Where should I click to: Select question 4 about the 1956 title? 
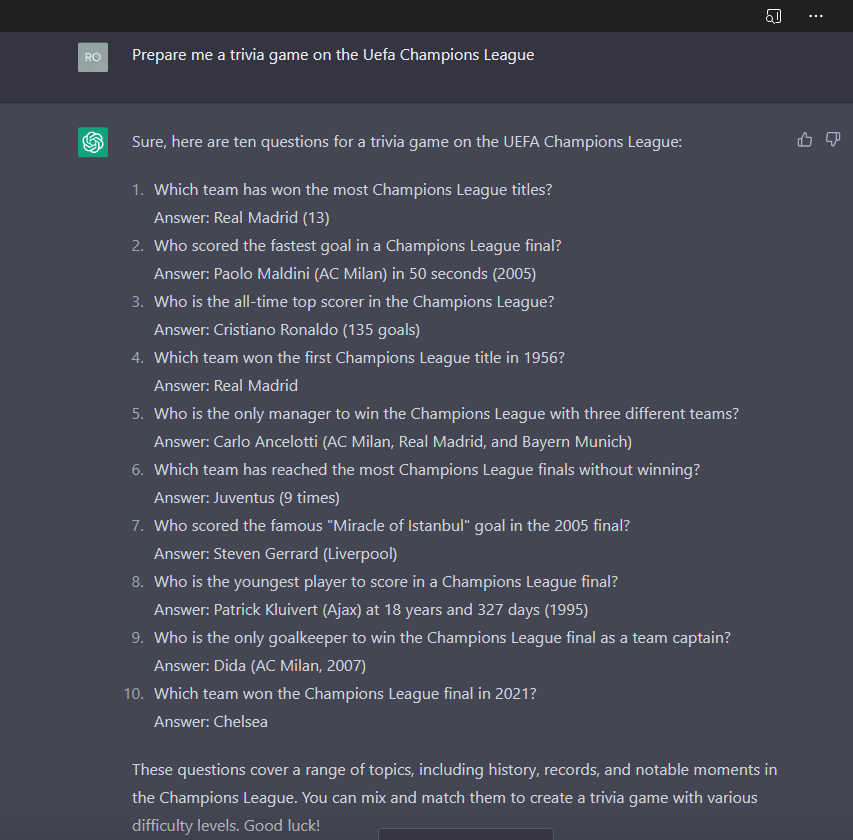point(360,358)
